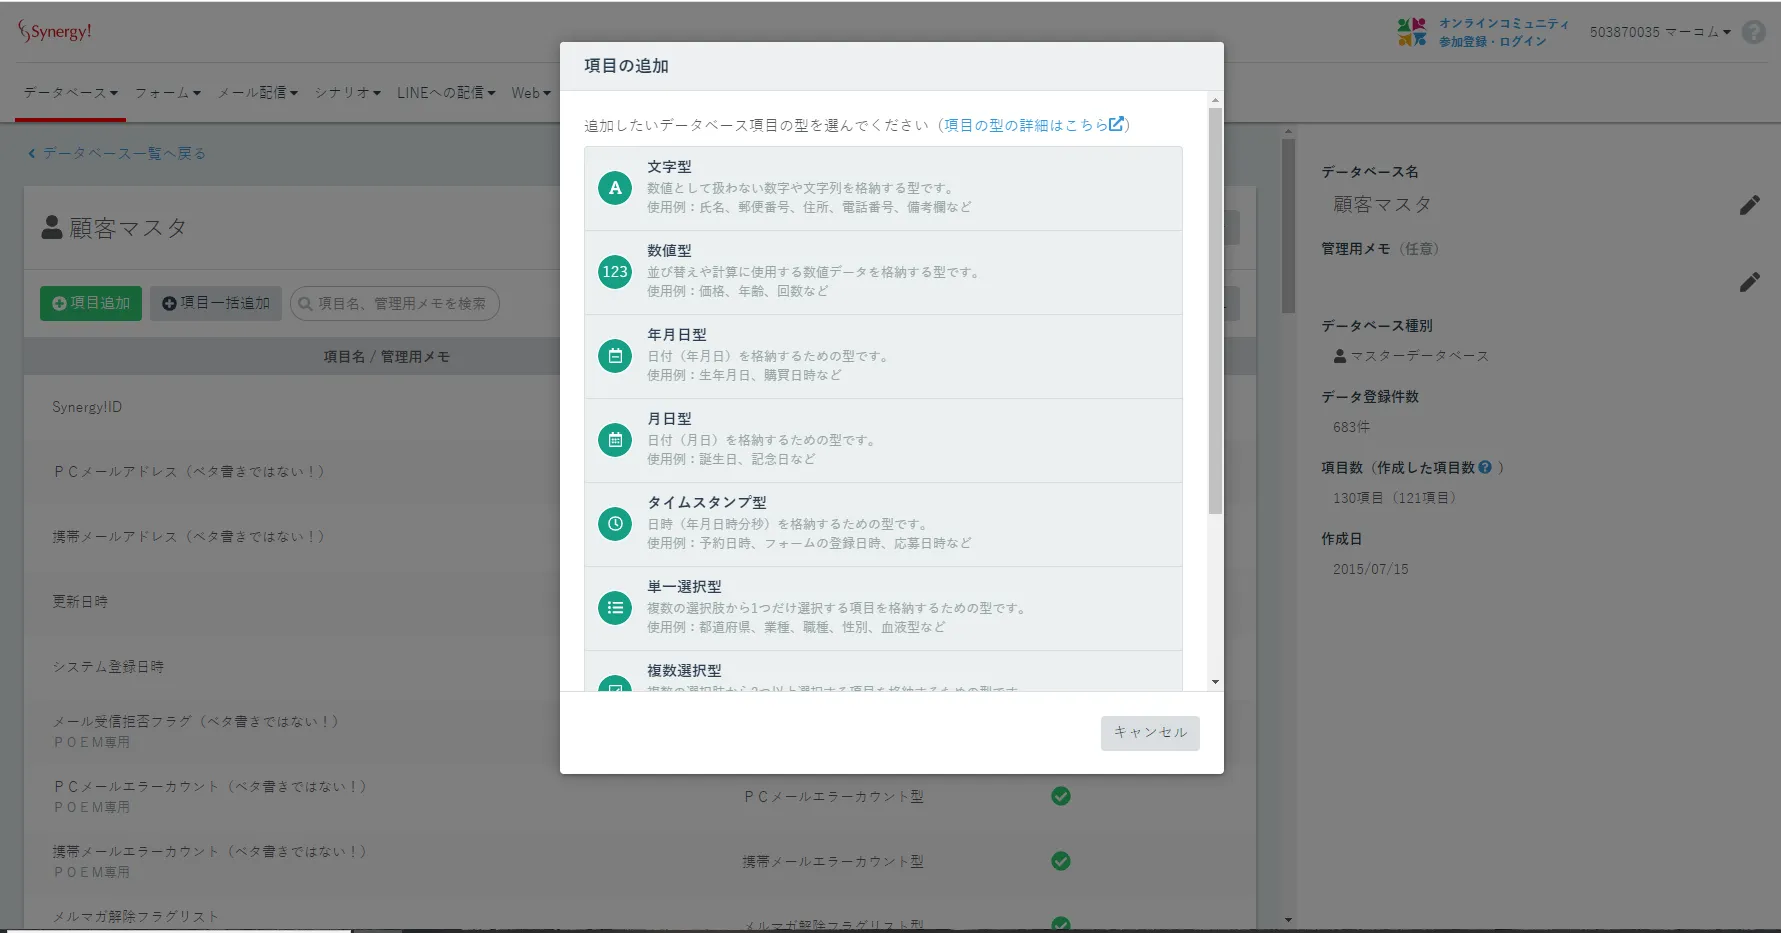The height and width of the screenshot is (933, 1781).
Task: Open the LINEへの配信 menu
Action: (x=445, y=93)
